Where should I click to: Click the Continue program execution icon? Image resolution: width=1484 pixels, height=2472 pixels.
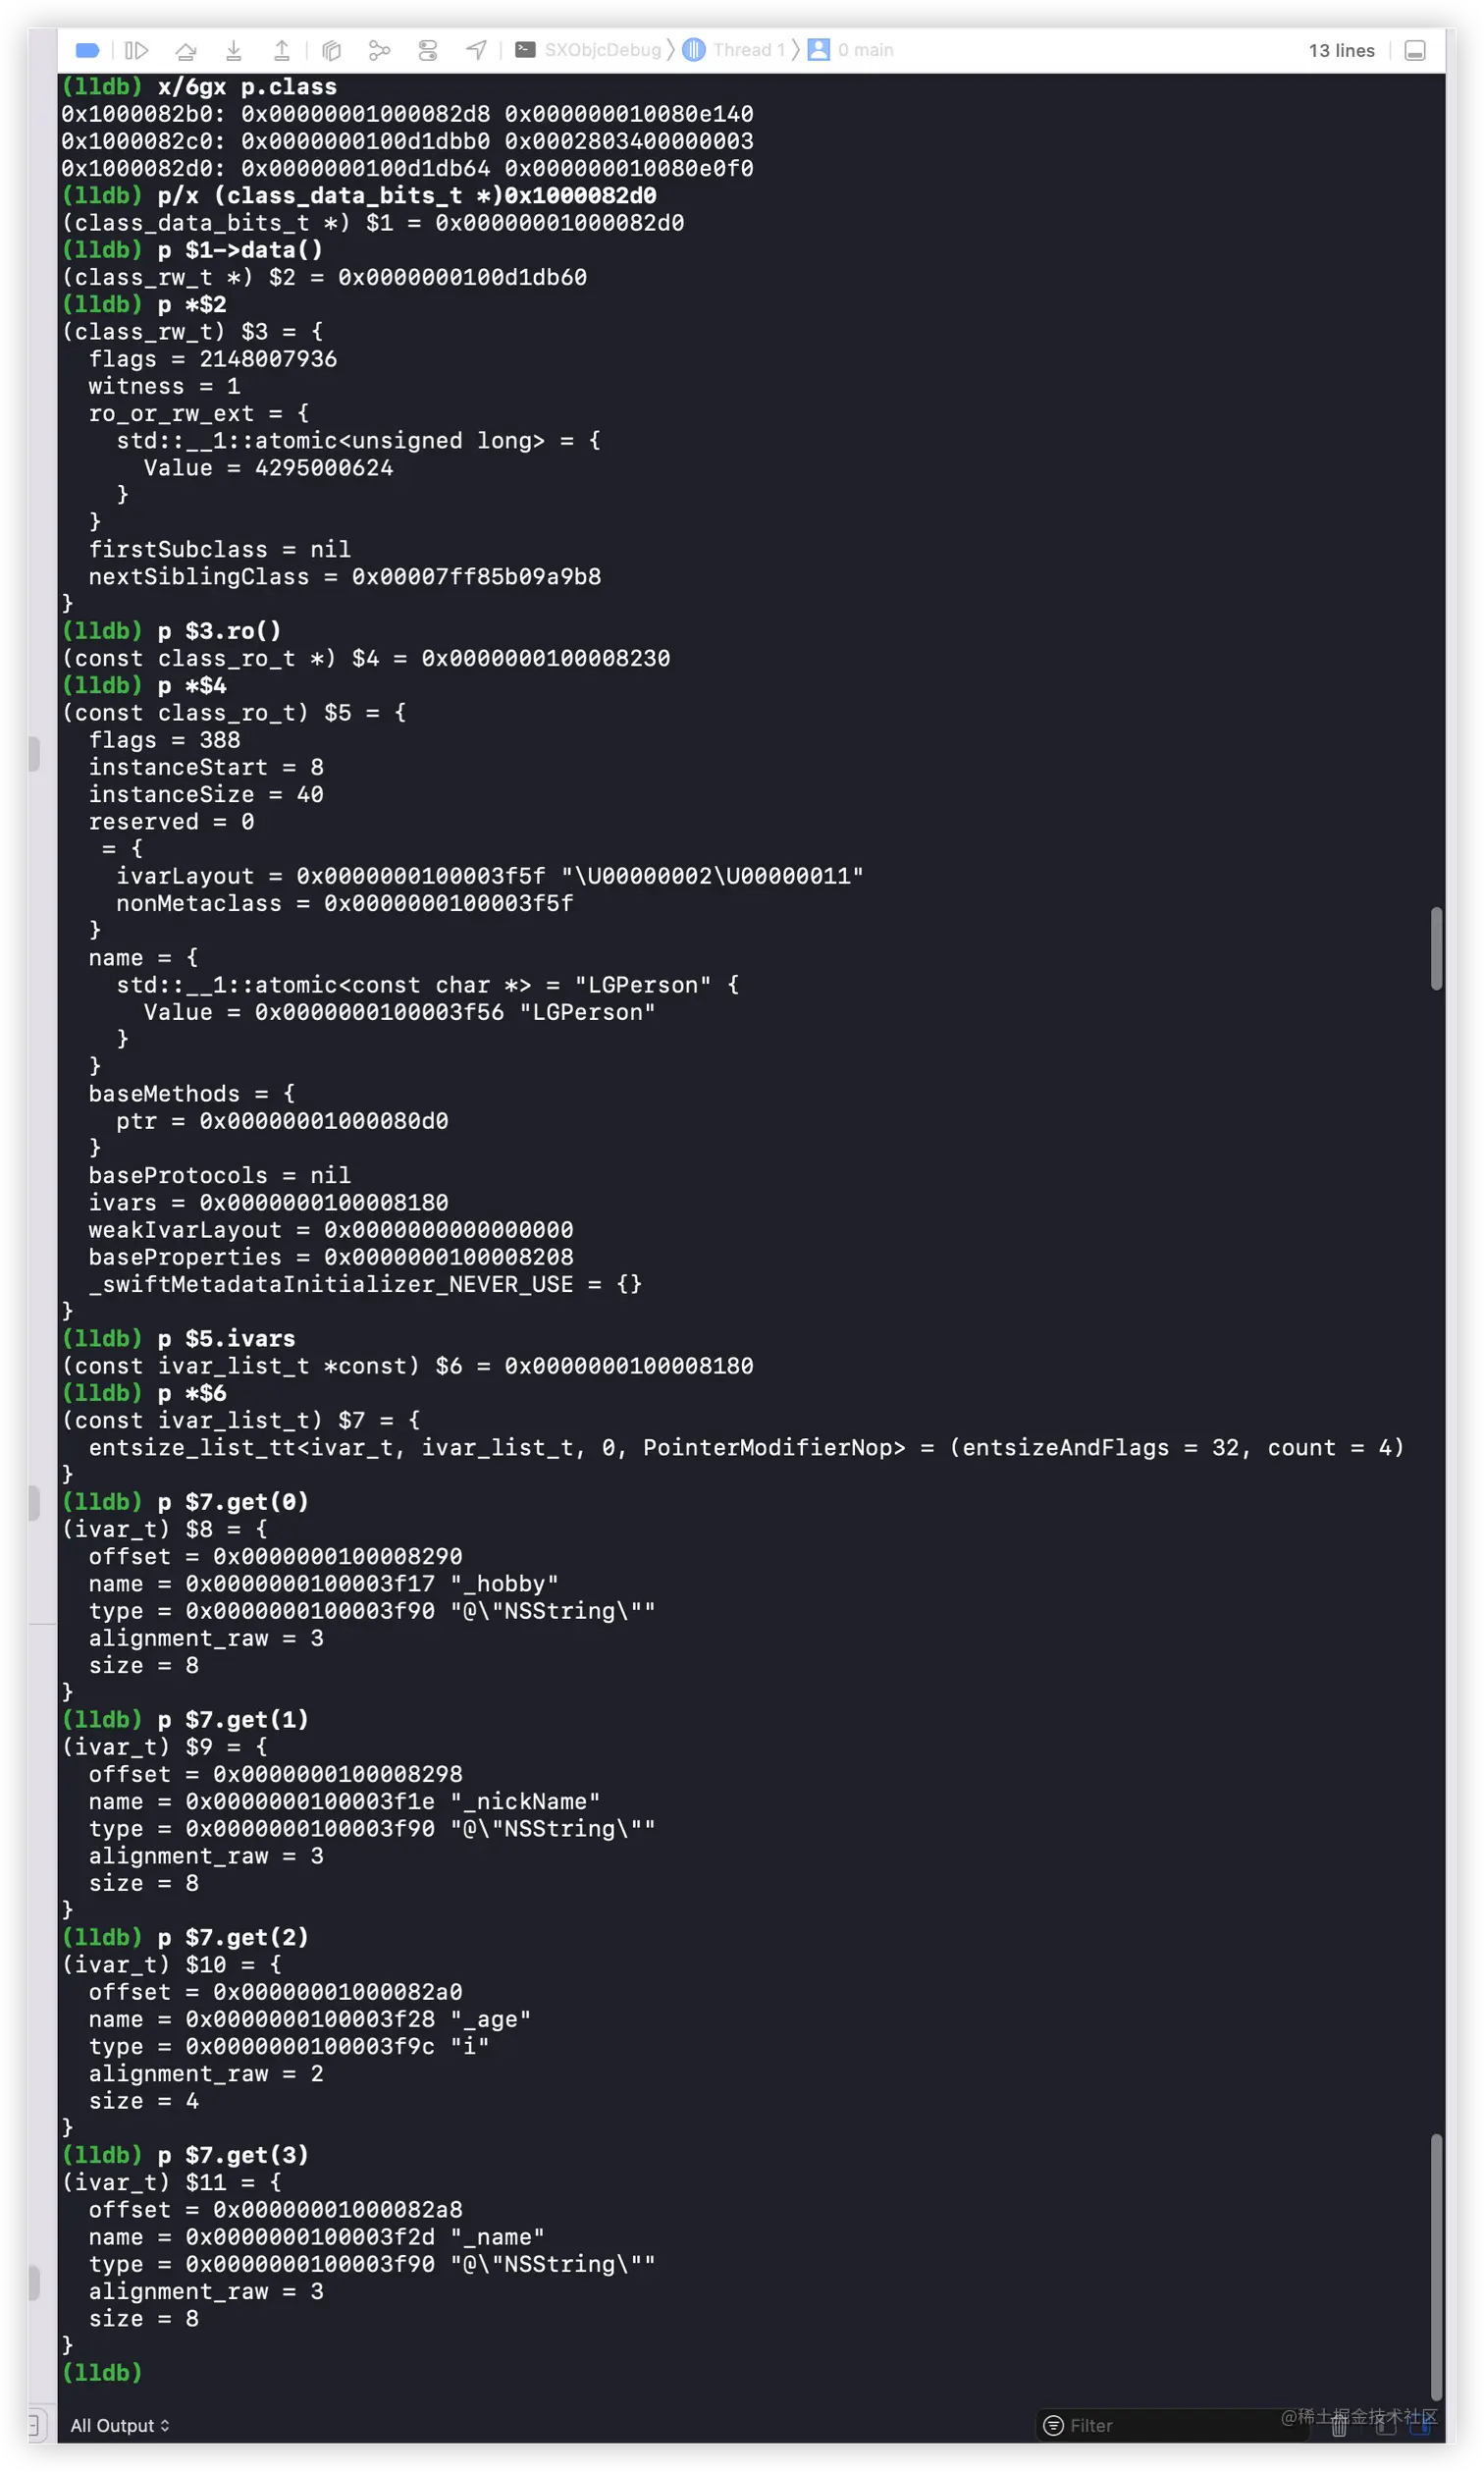pos(137,50)
